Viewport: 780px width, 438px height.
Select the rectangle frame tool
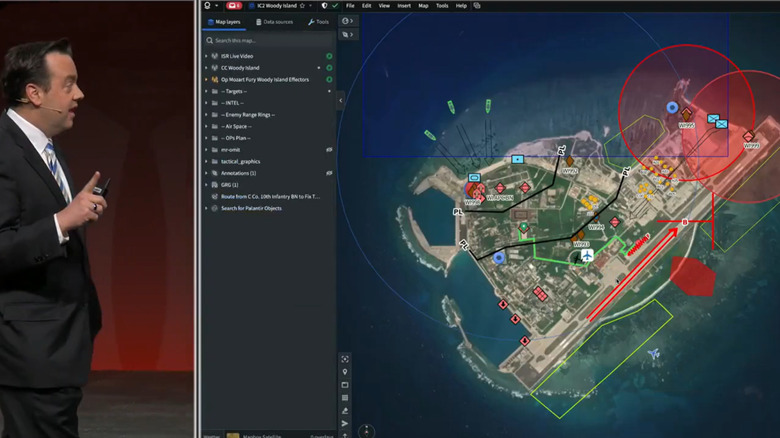point(345,385)
